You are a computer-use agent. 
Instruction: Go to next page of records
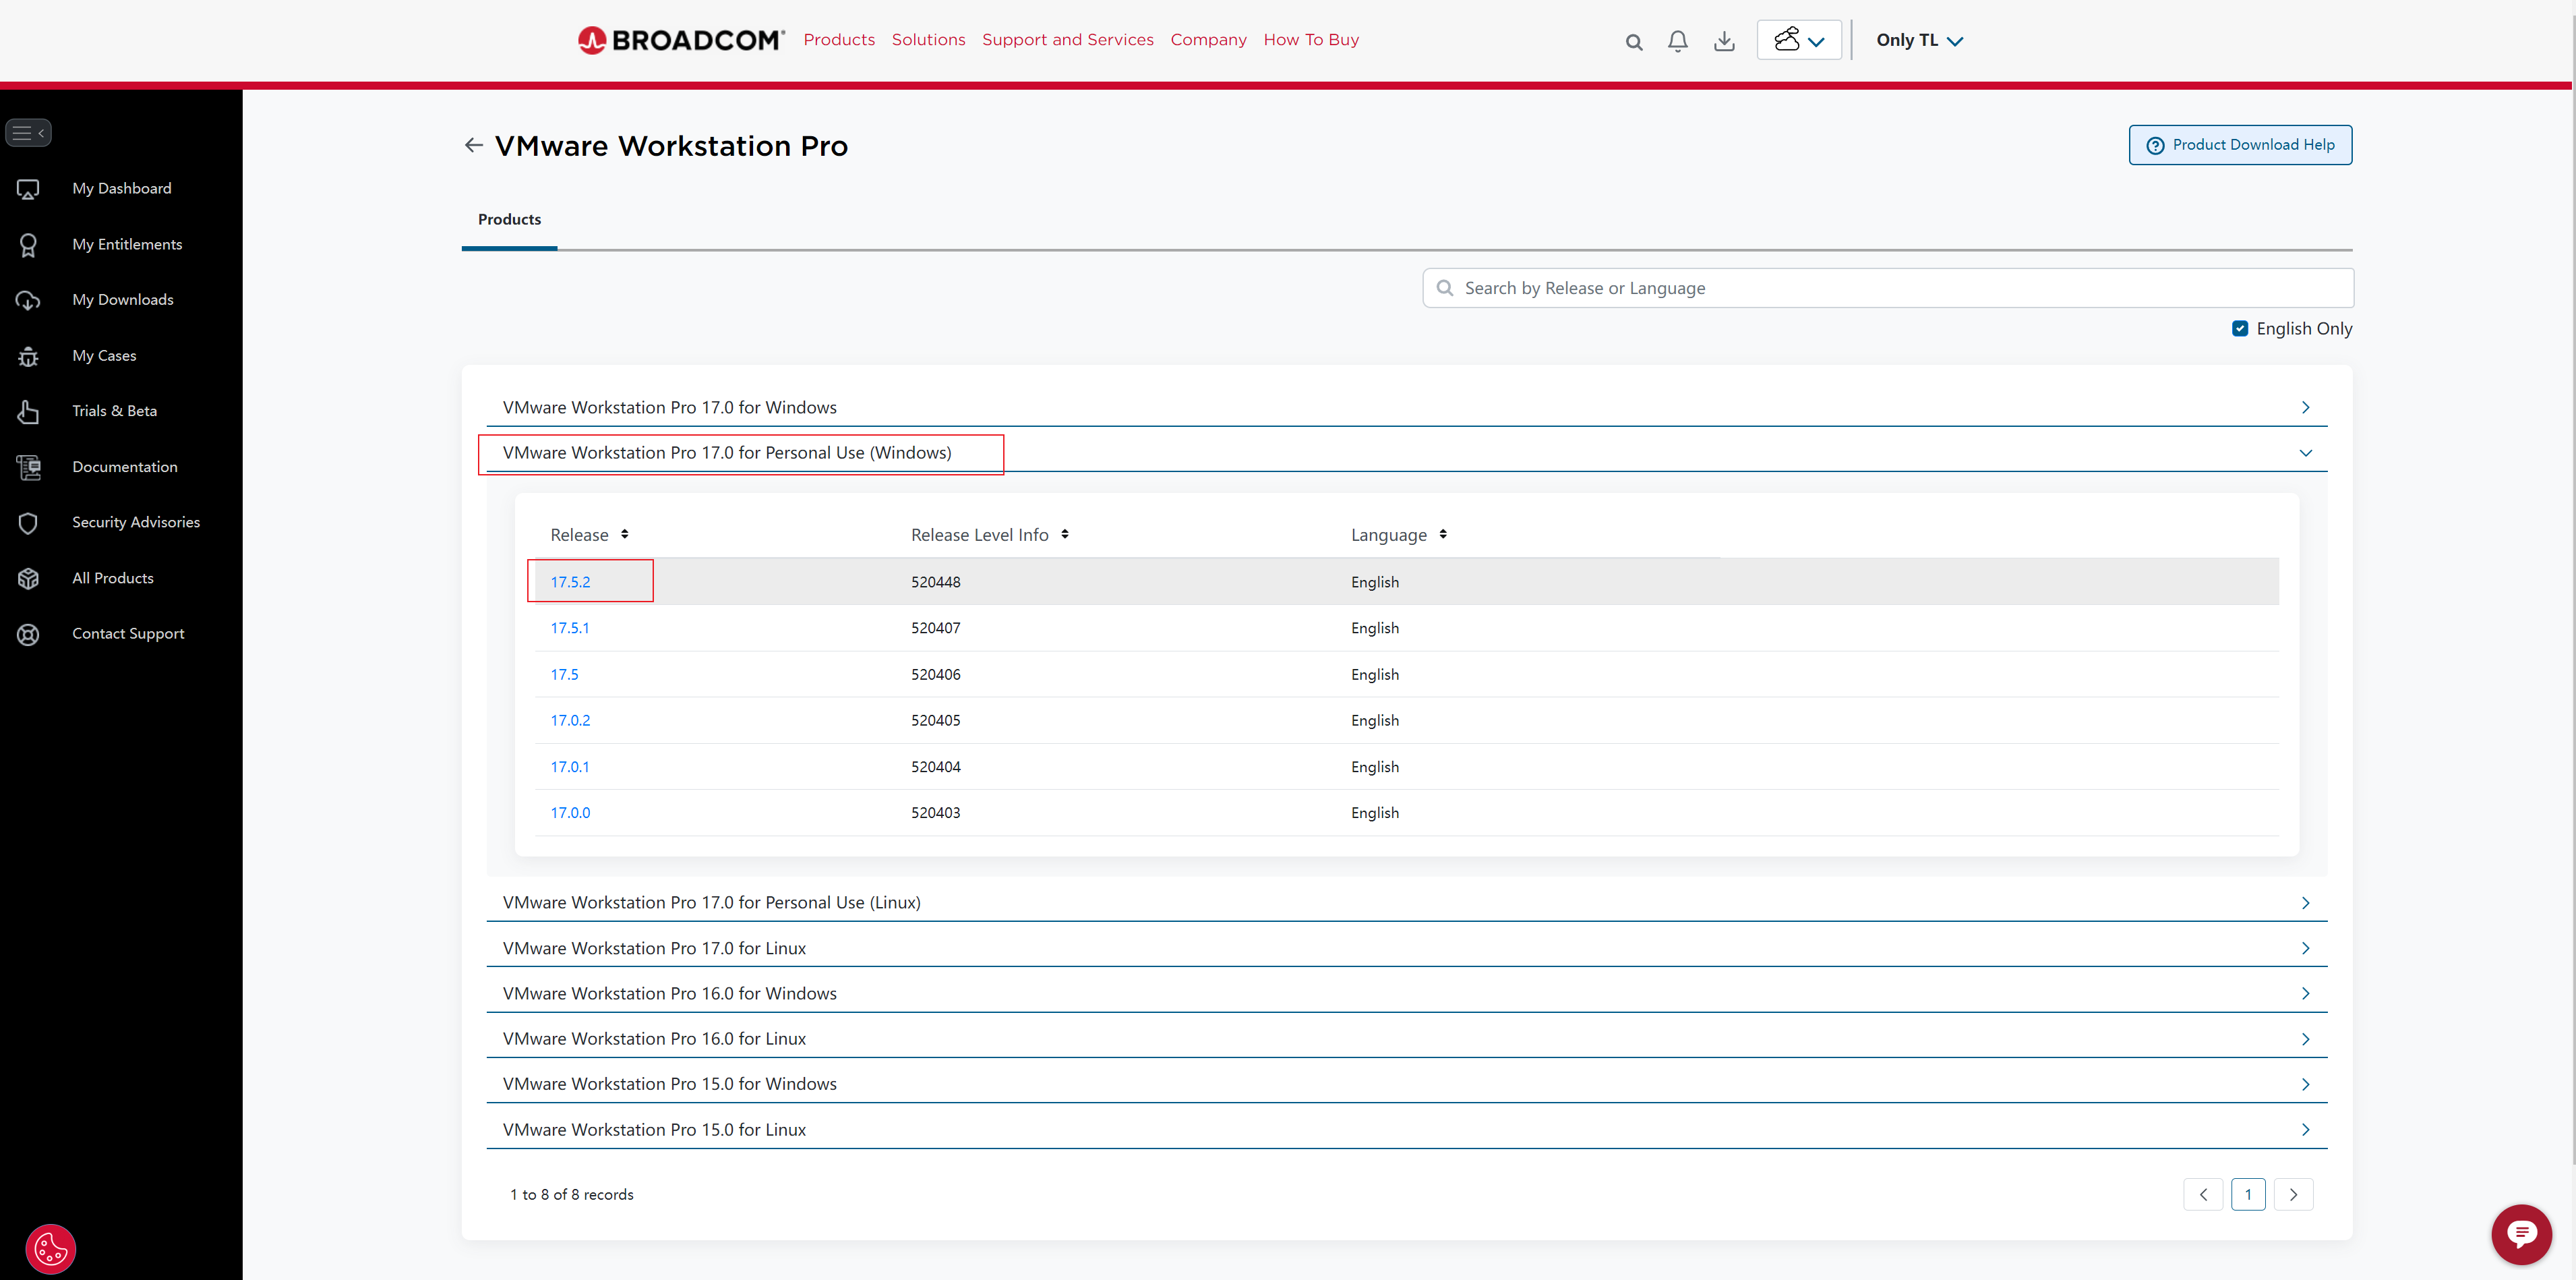coord(2293,1194)
